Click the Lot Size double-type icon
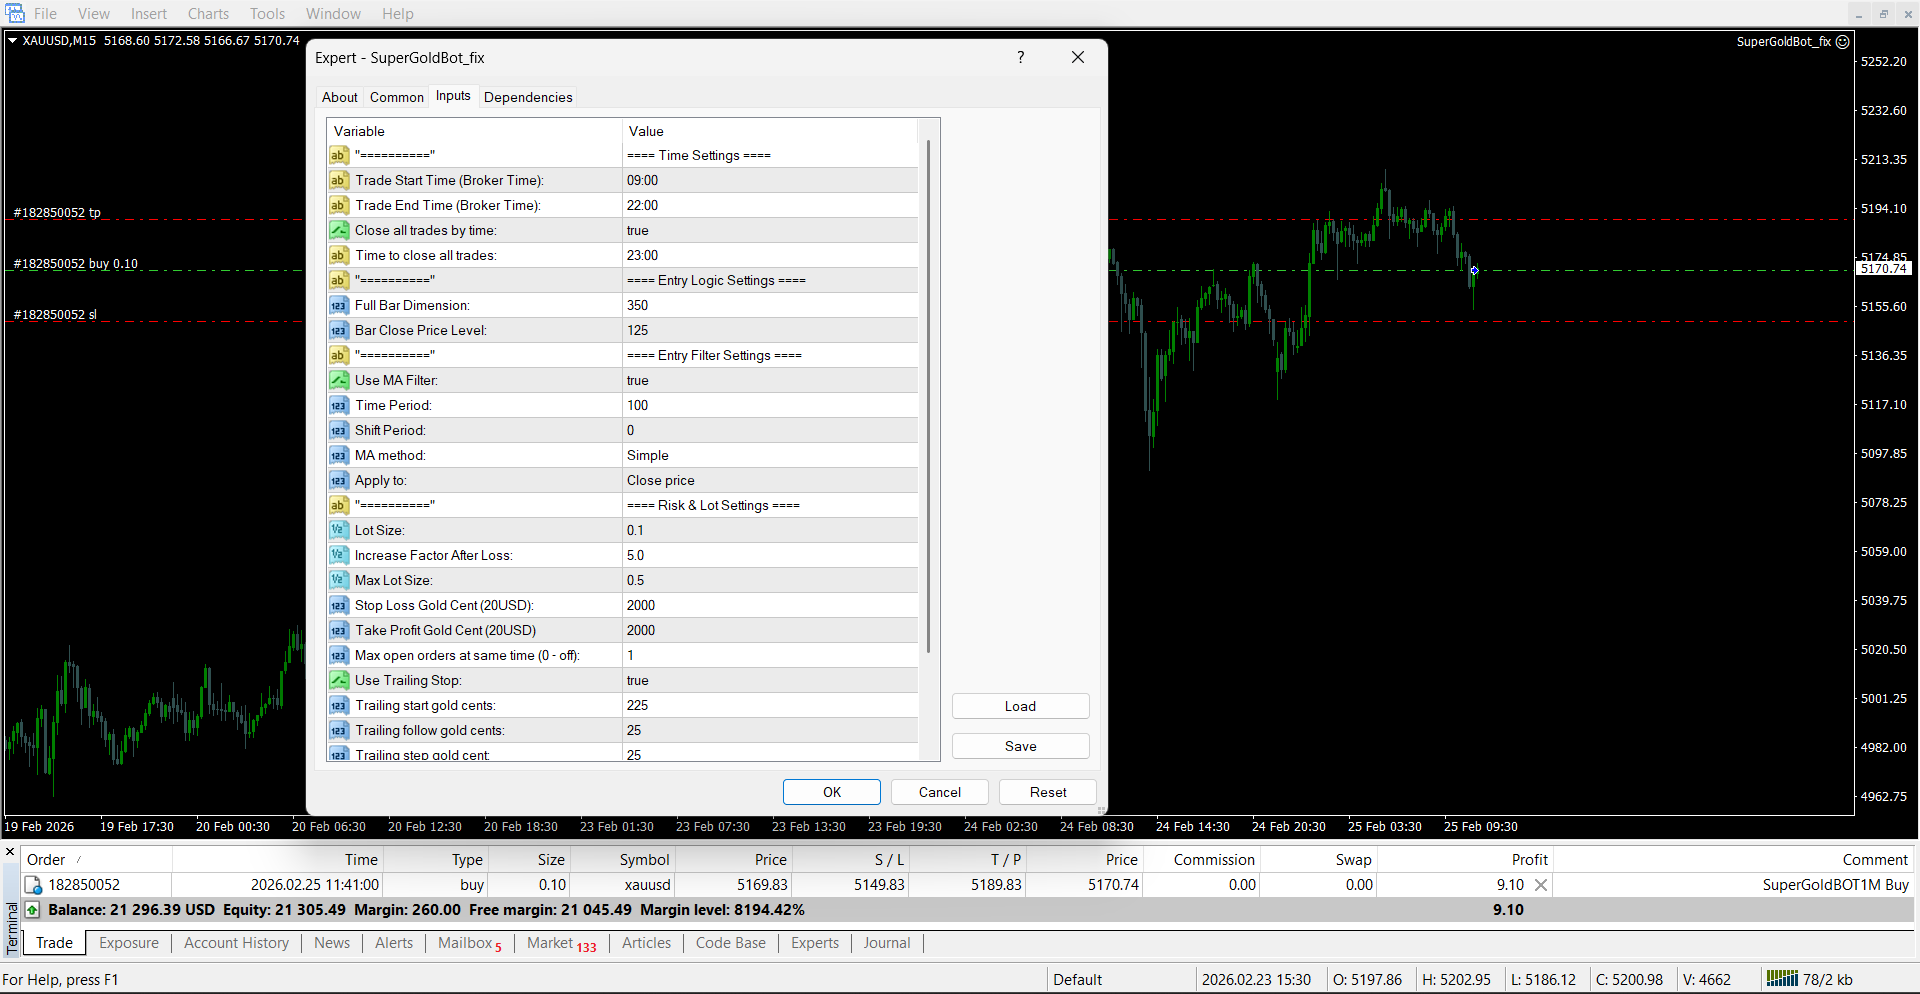Viewport: 1920px width, 994px height. 339,530
